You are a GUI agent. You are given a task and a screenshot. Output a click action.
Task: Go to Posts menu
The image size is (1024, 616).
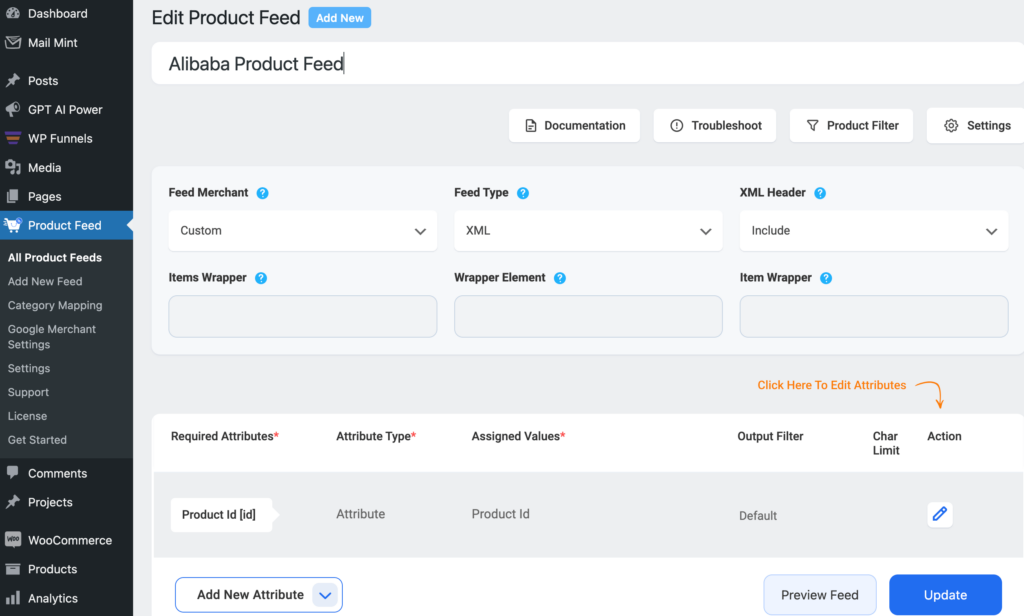coord(43,80)
